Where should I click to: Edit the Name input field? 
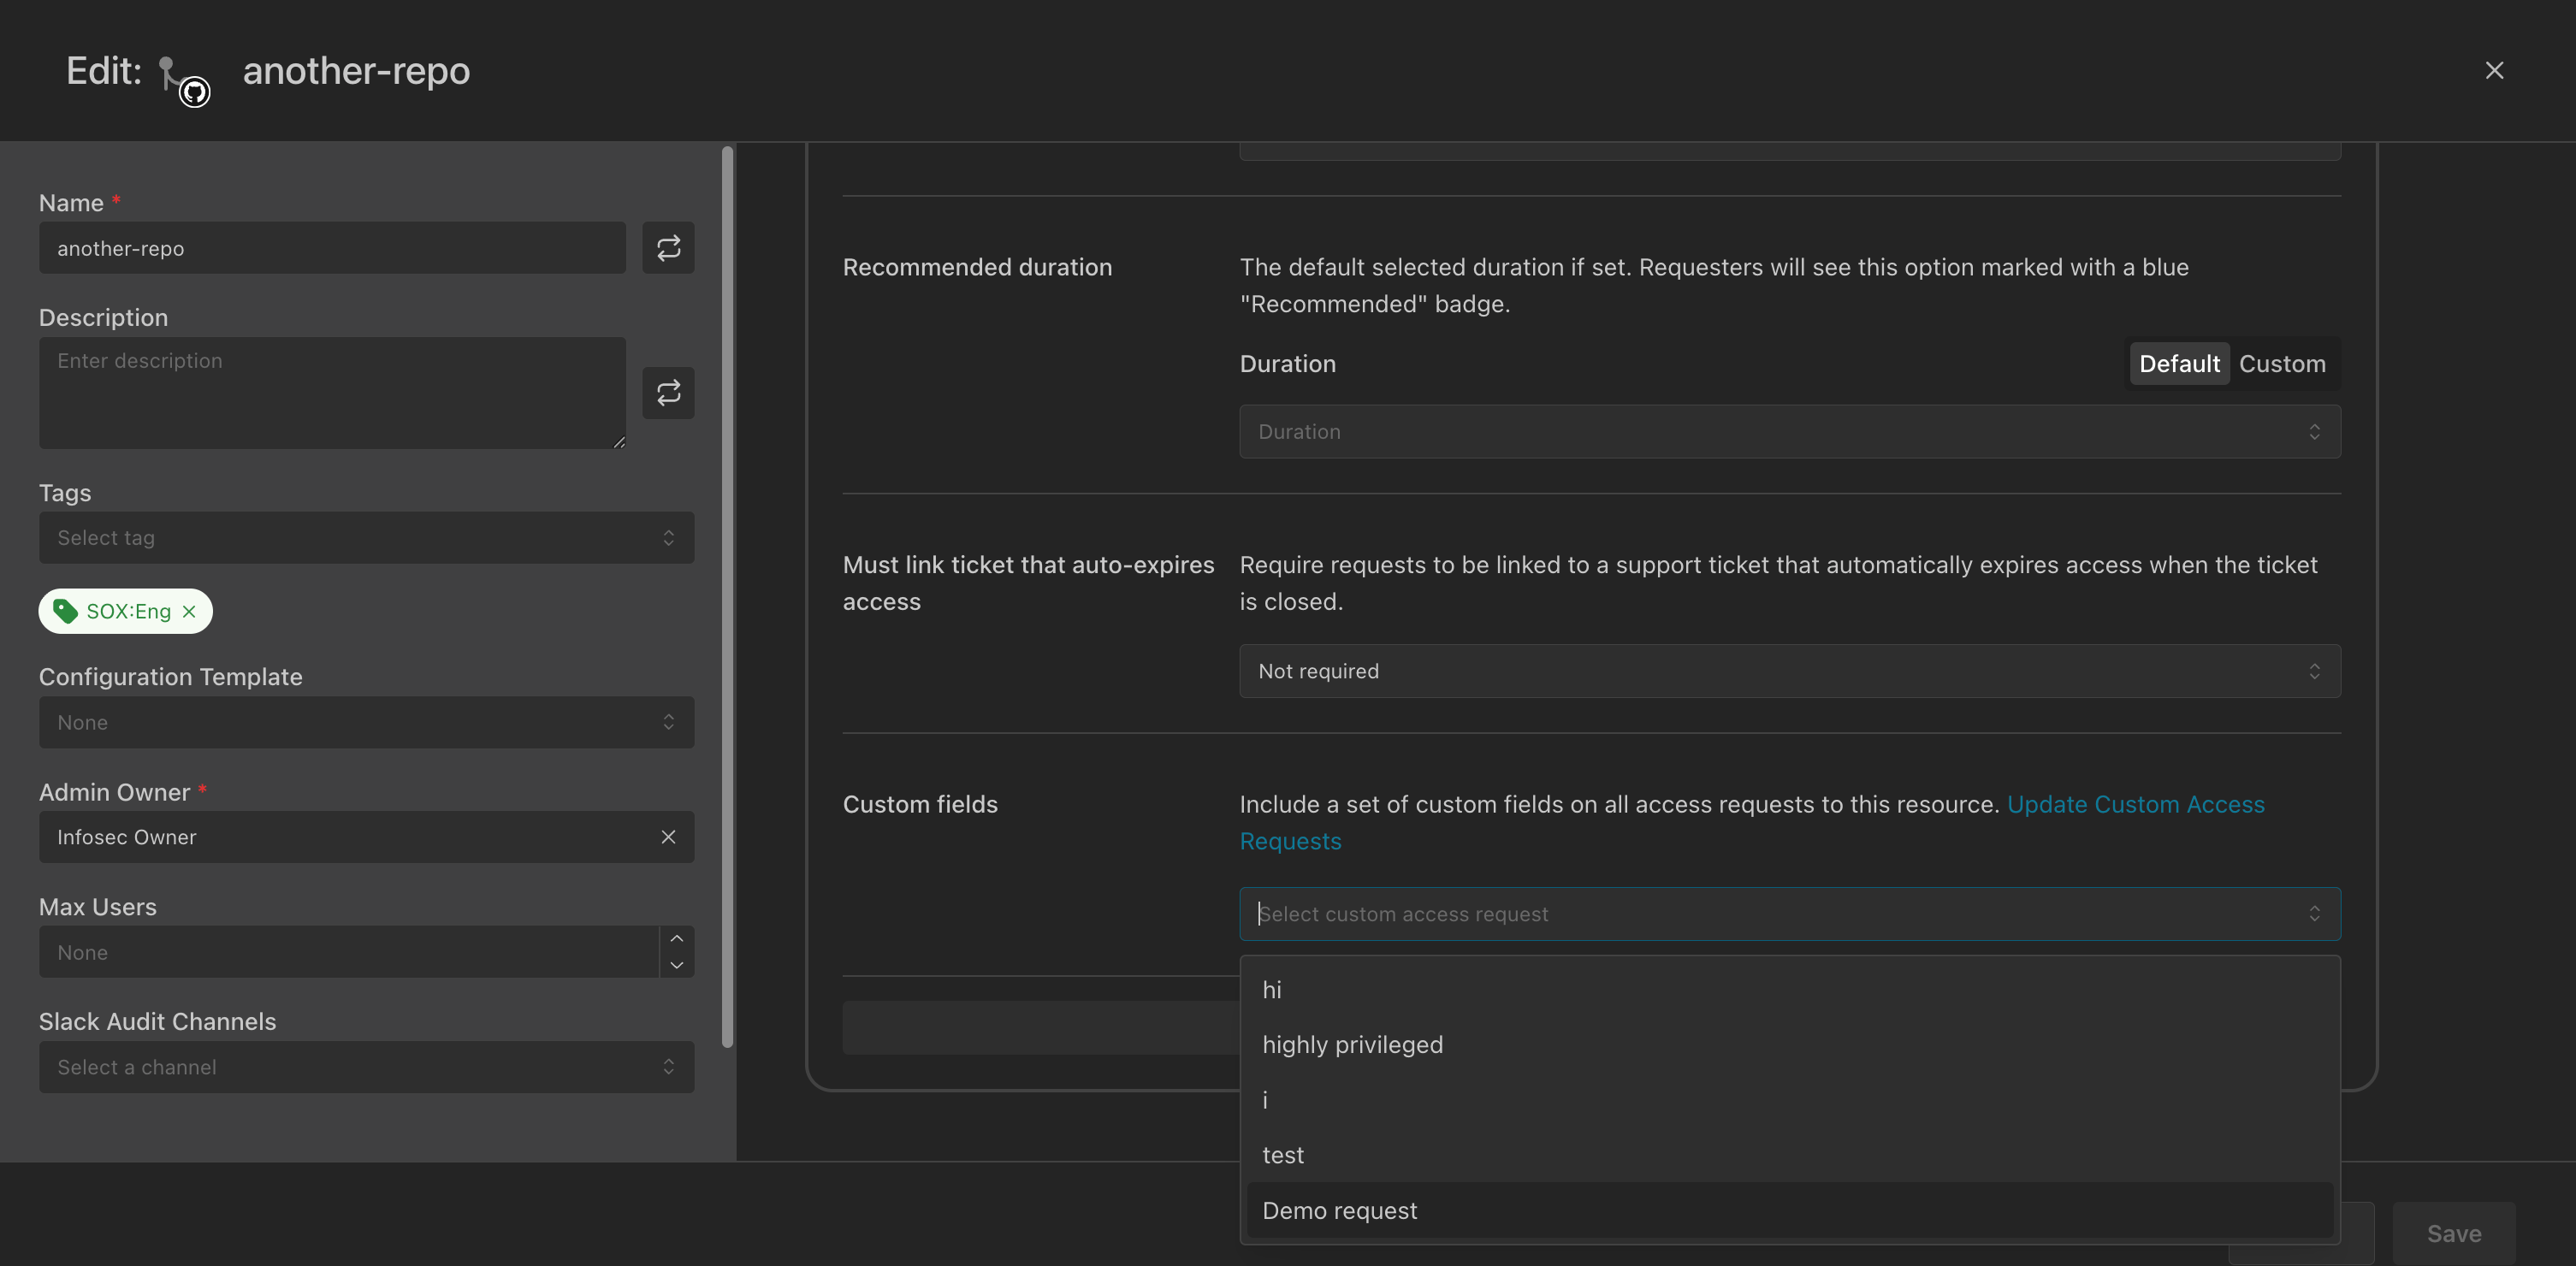click(332, 247)
